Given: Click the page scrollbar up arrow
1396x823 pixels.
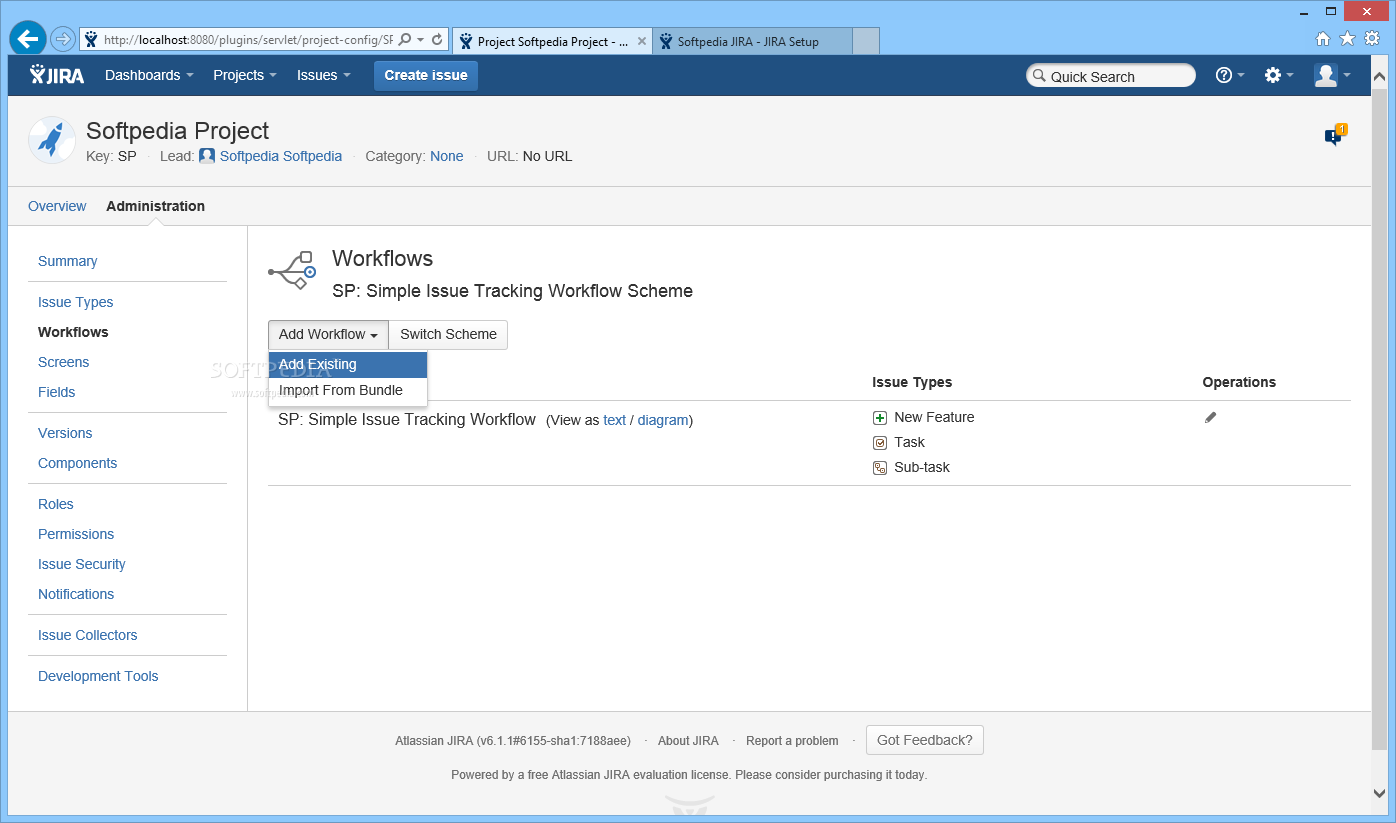Looking at the screenshot, I should [1379, 75].
